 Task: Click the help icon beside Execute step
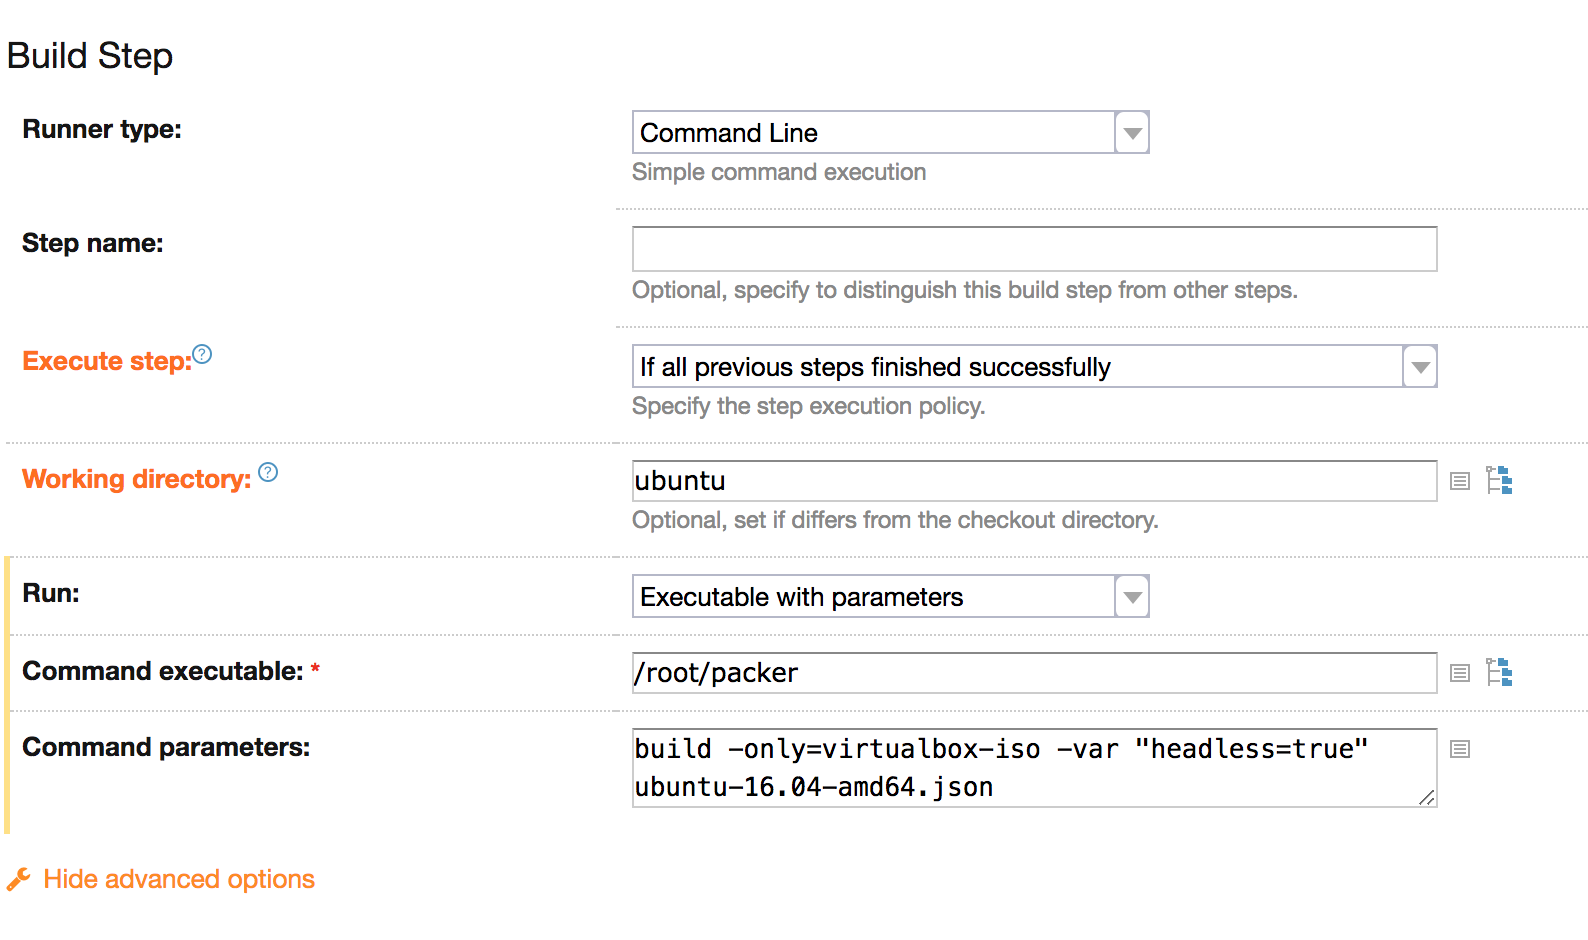coord(202,354)
